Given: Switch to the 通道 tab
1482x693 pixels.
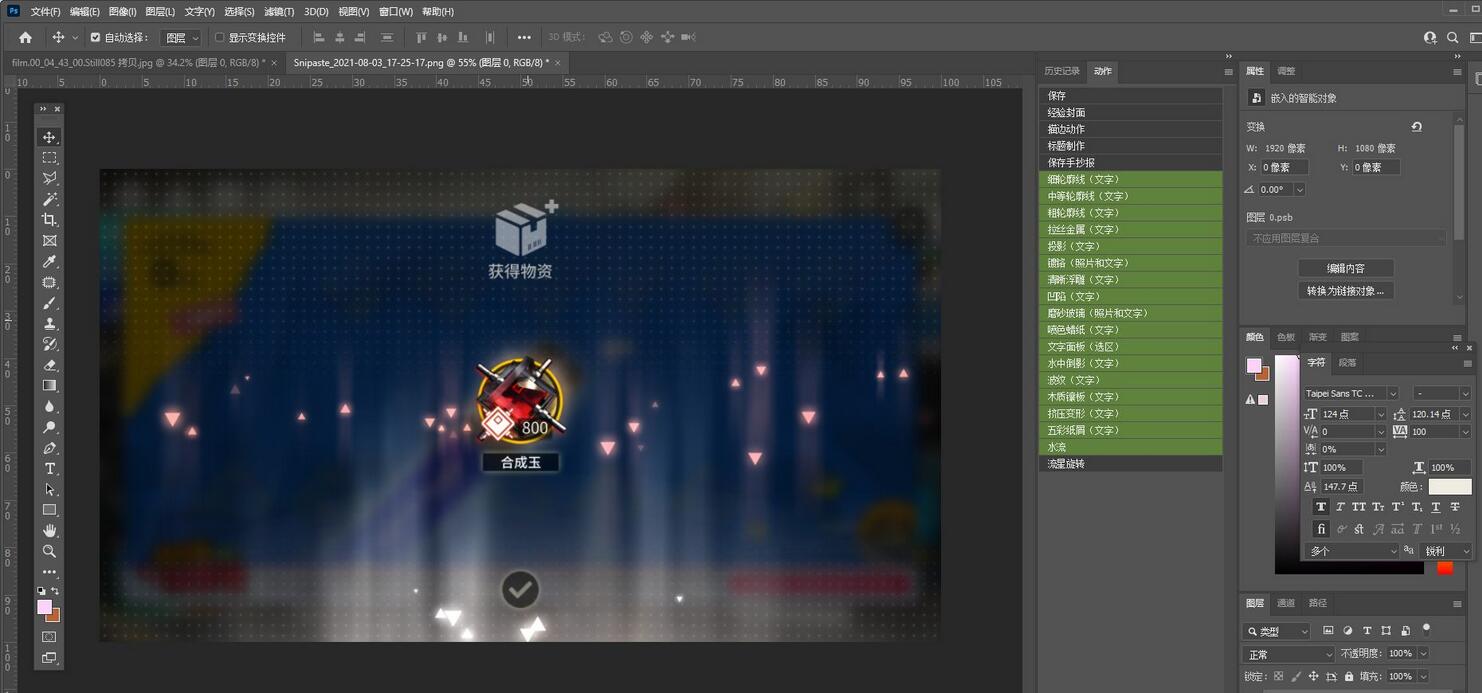Looking at the screenshot, I should 1286,603.
